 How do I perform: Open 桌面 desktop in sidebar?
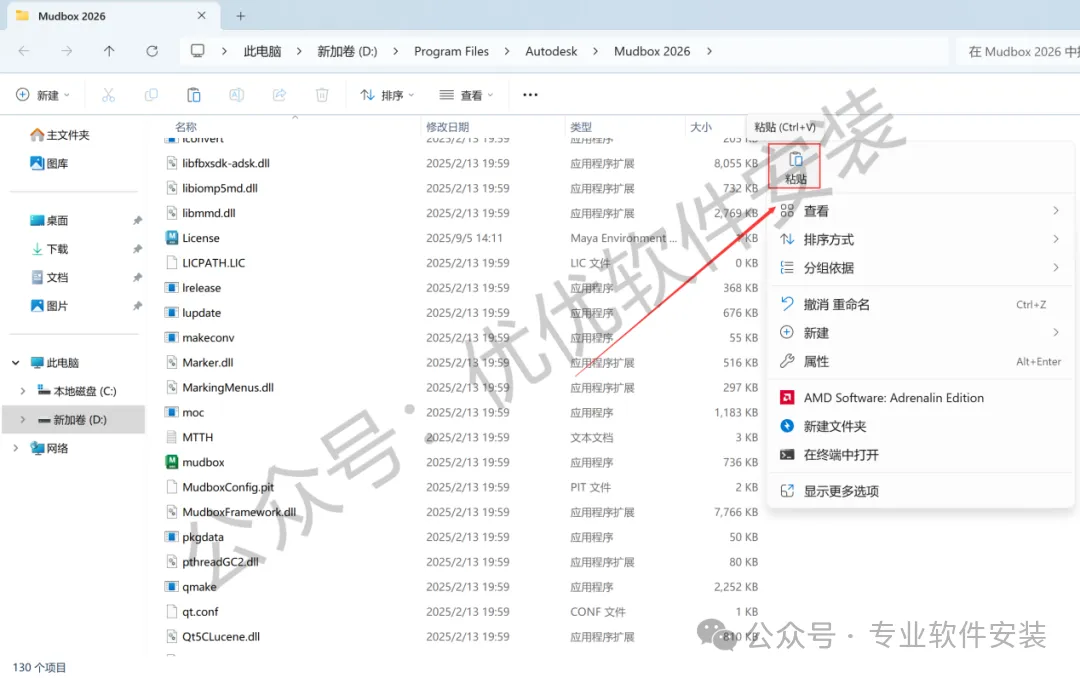click(x=49, y=220)
